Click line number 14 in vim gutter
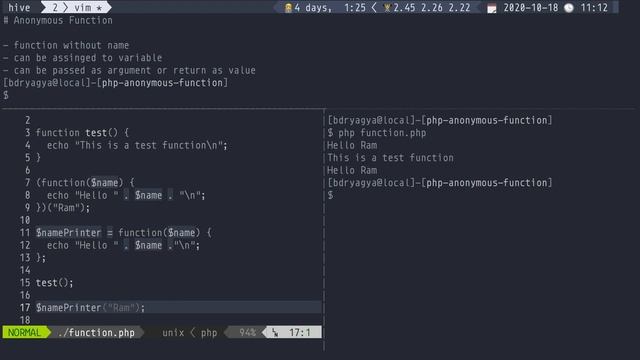640x360 pixels. (x=25, y=270)
